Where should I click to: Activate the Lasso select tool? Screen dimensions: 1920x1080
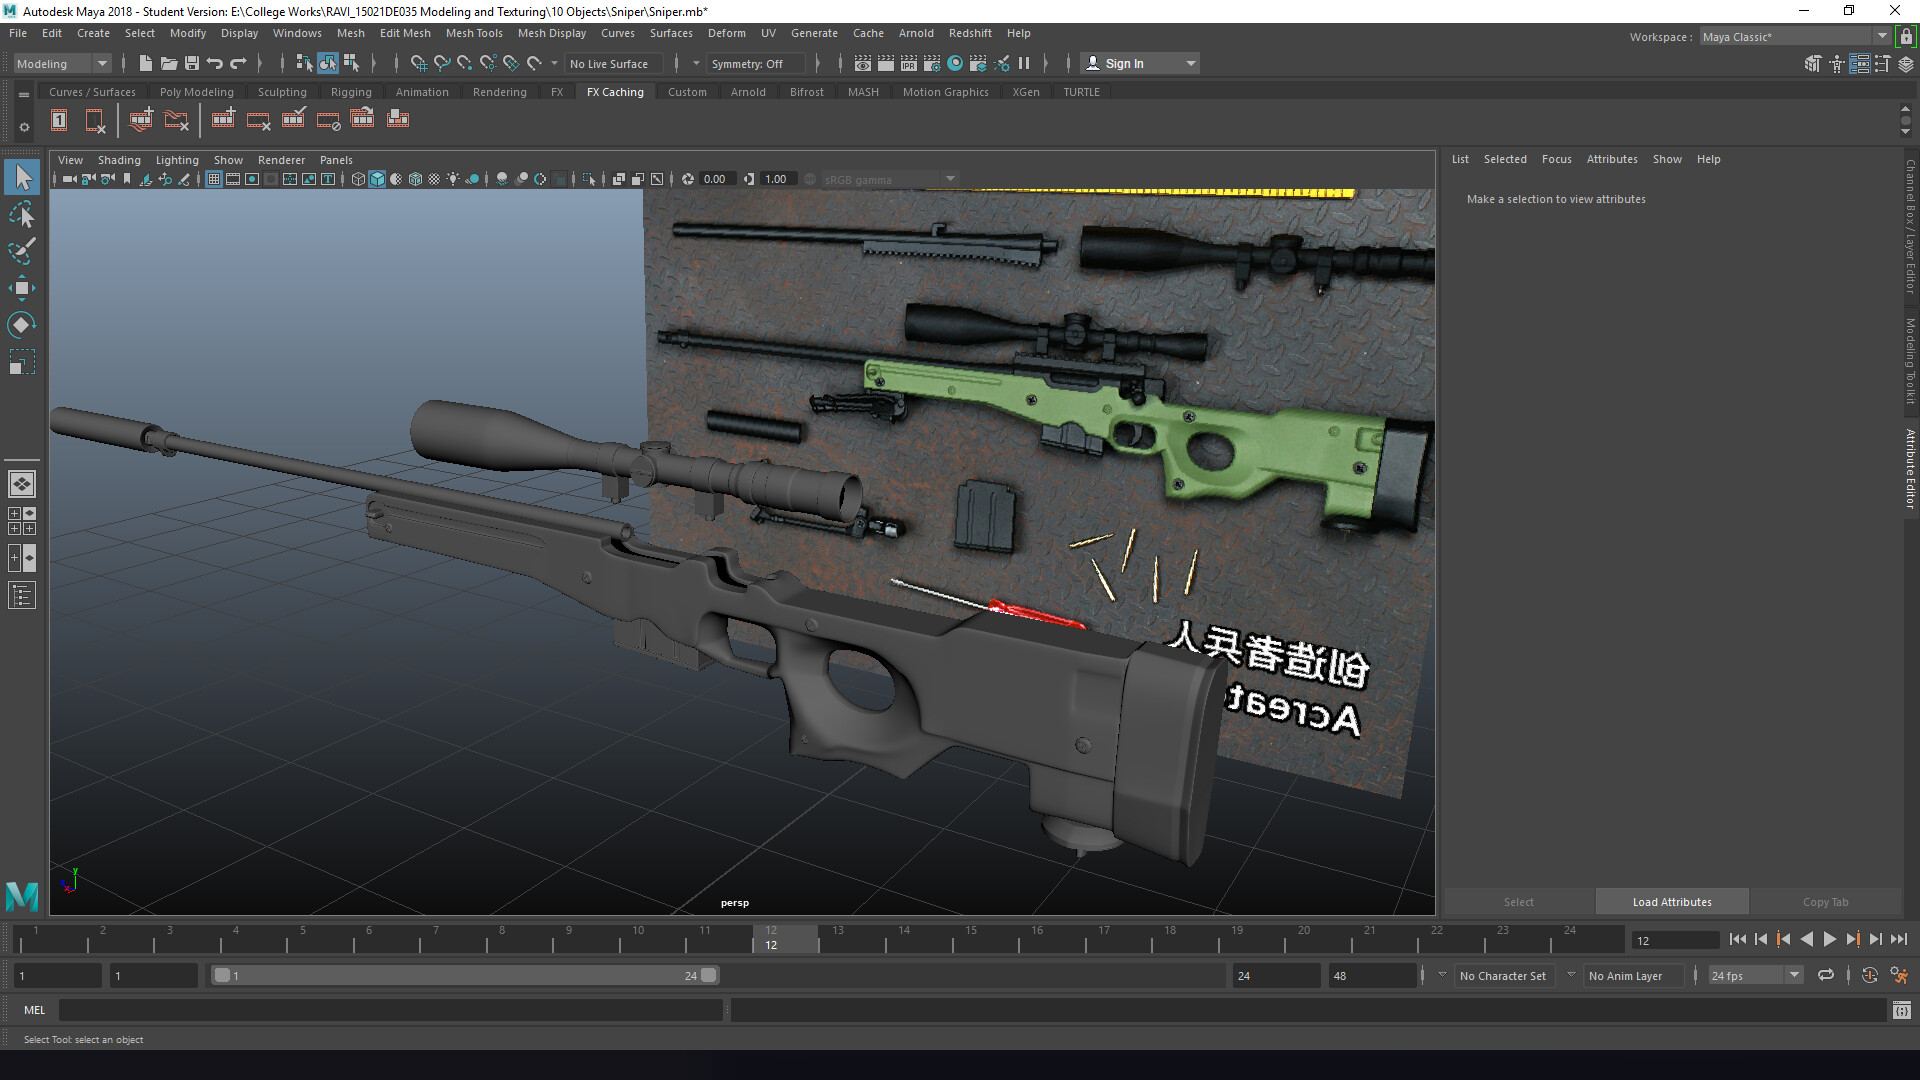[22, 214]
